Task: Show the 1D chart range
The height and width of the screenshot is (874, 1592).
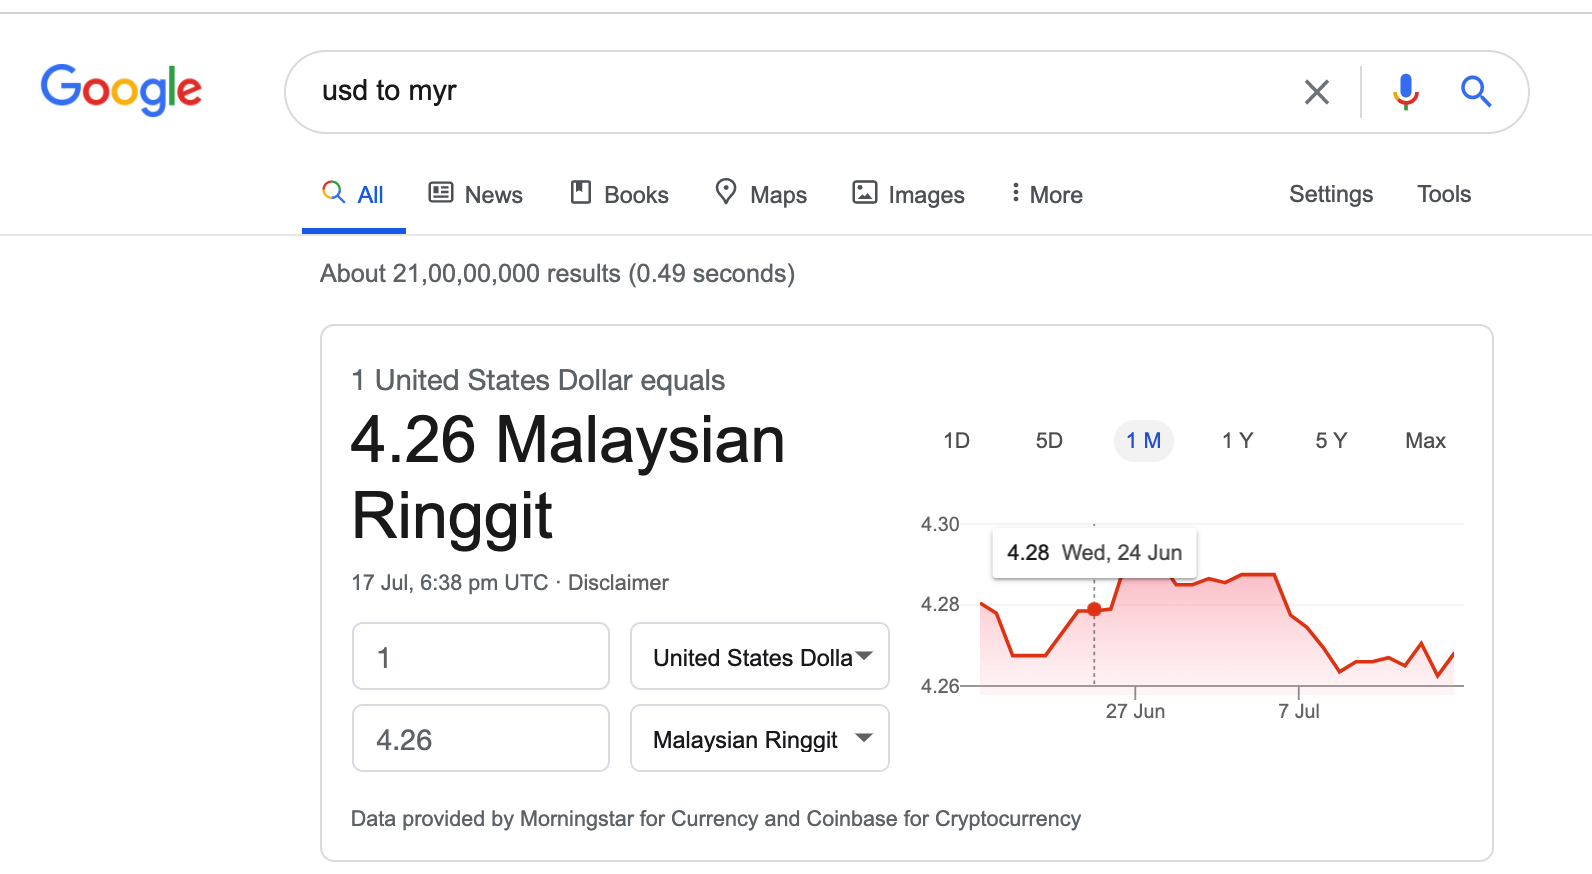Action: click(956, 441)
